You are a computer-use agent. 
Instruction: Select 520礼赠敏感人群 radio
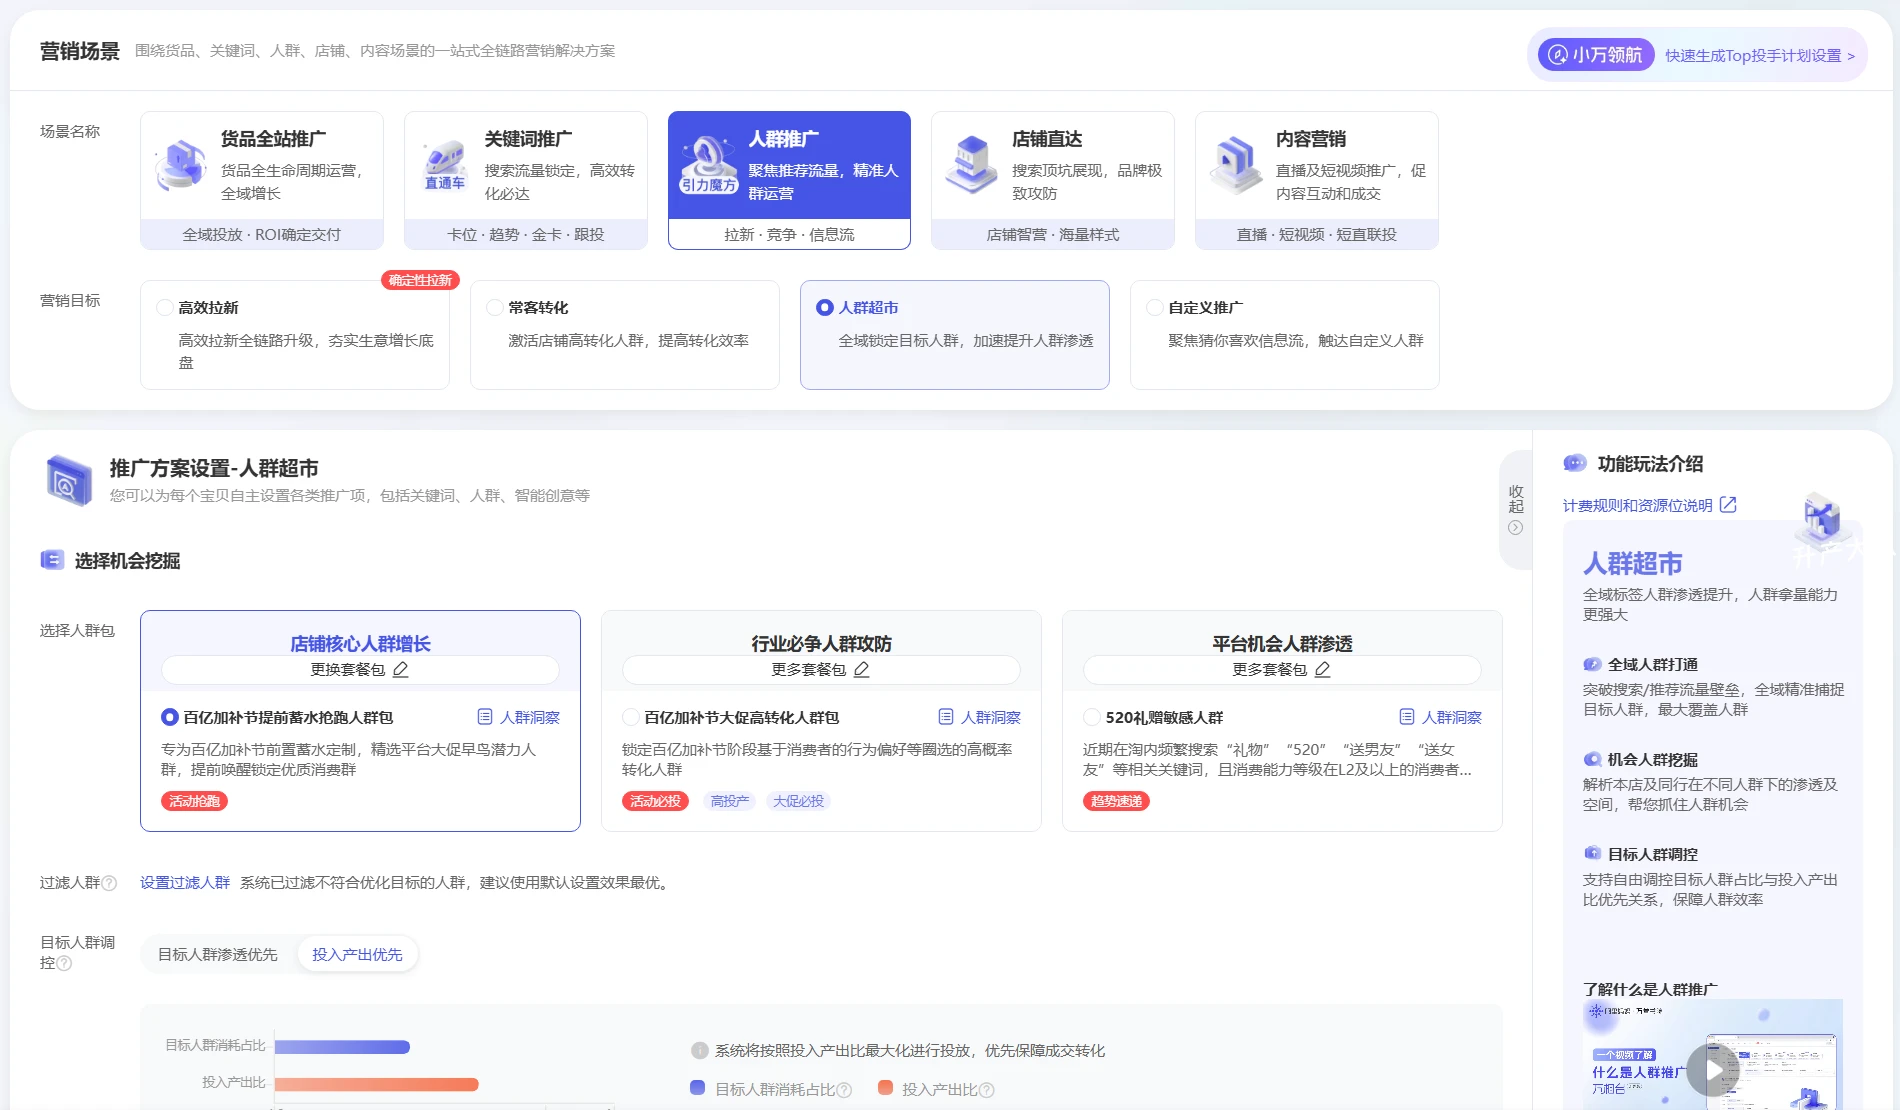pyautogui.click(x=1092, y=717)
